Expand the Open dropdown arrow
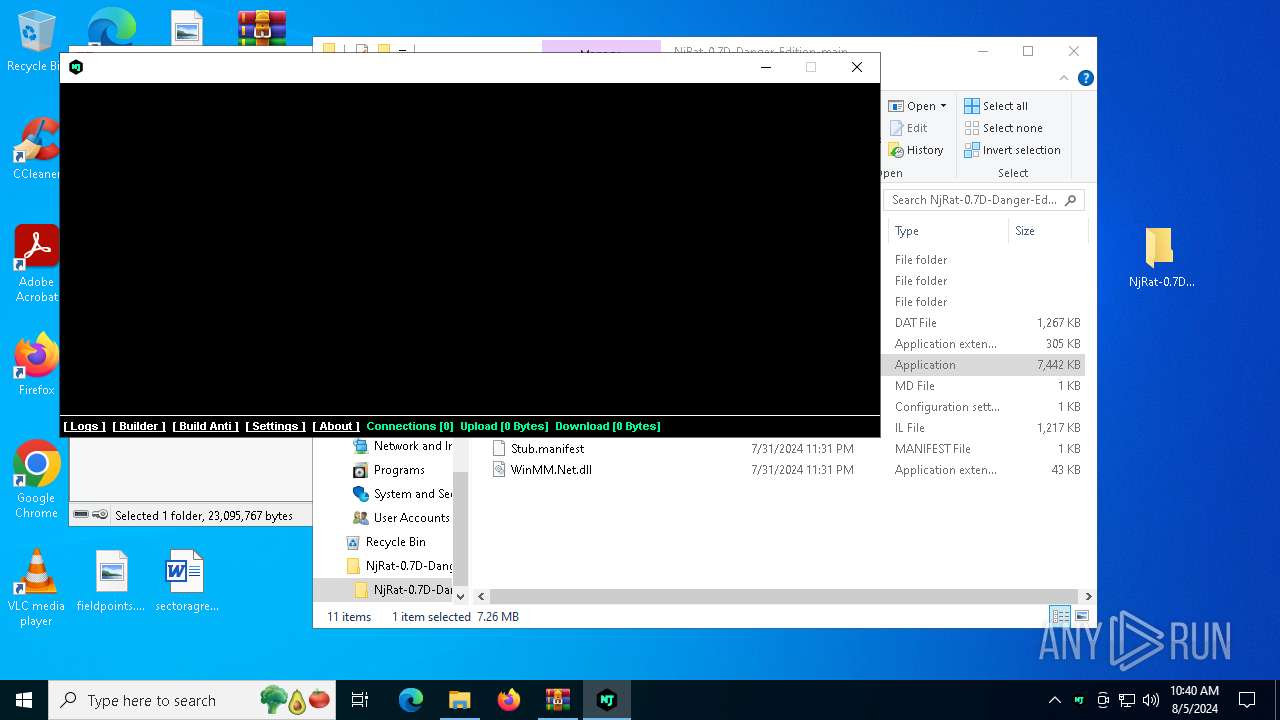 tap(943, 106)
